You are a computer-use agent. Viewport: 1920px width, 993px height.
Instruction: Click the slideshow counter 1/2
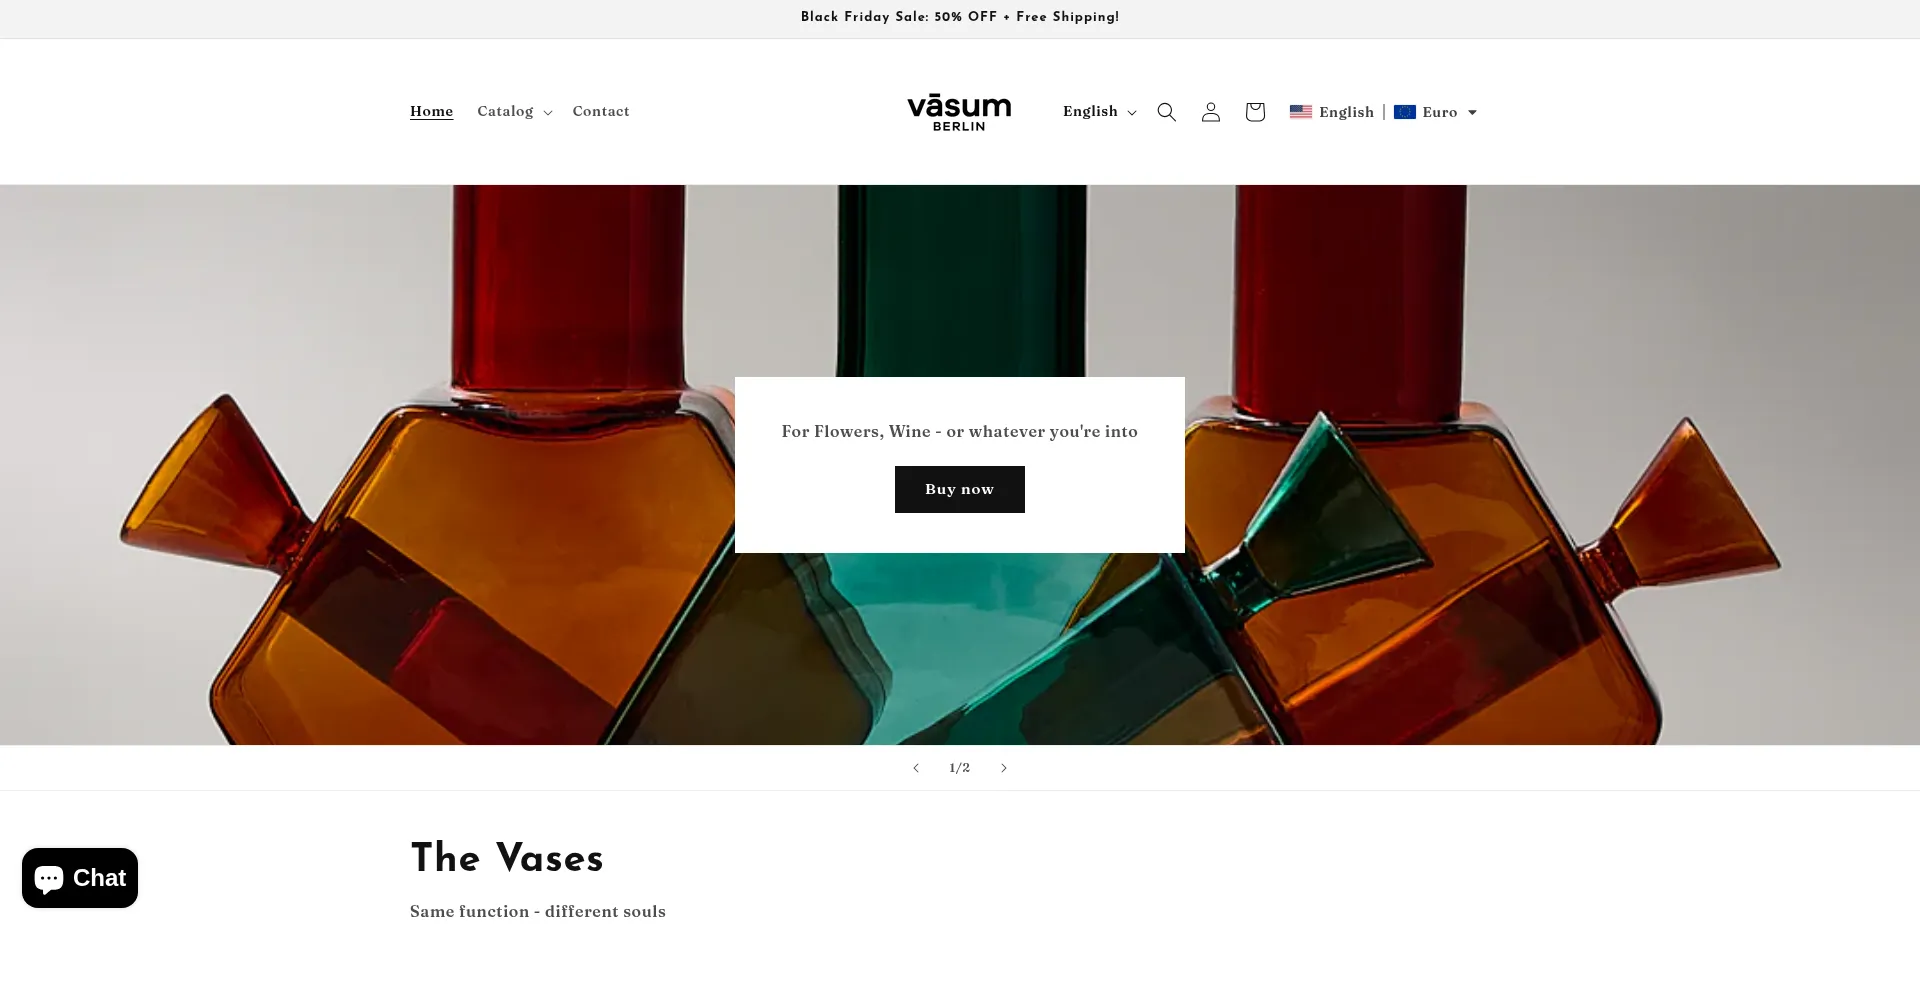[x=959, y=768]
